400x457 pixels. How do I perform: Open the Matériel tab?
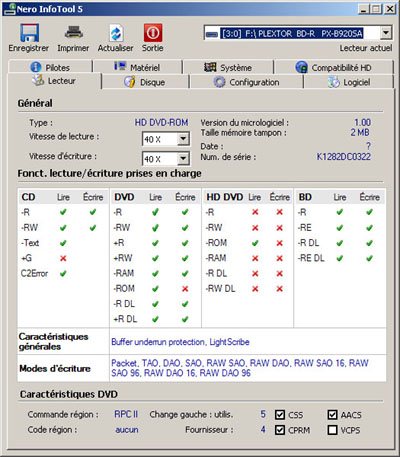click(x=138, y=67)
